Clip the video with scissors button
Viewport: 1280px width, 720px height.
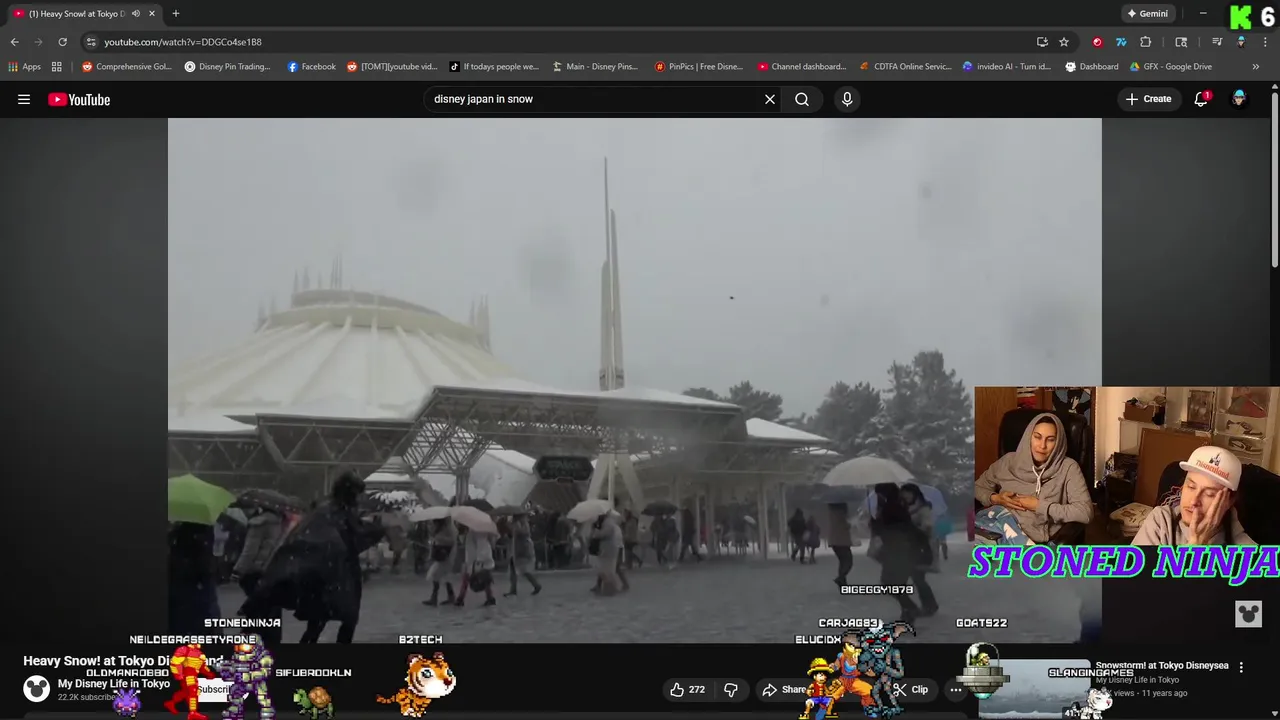click(x=911, y=689)
